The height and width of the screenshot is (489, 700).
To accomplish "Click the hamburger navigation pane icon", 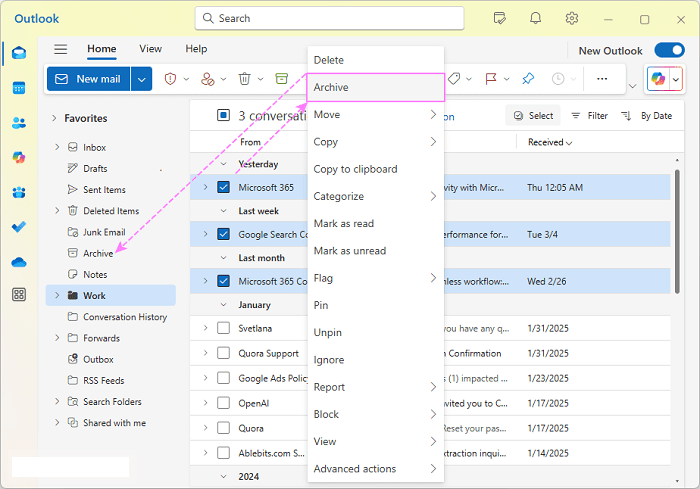I will point(61,49).
